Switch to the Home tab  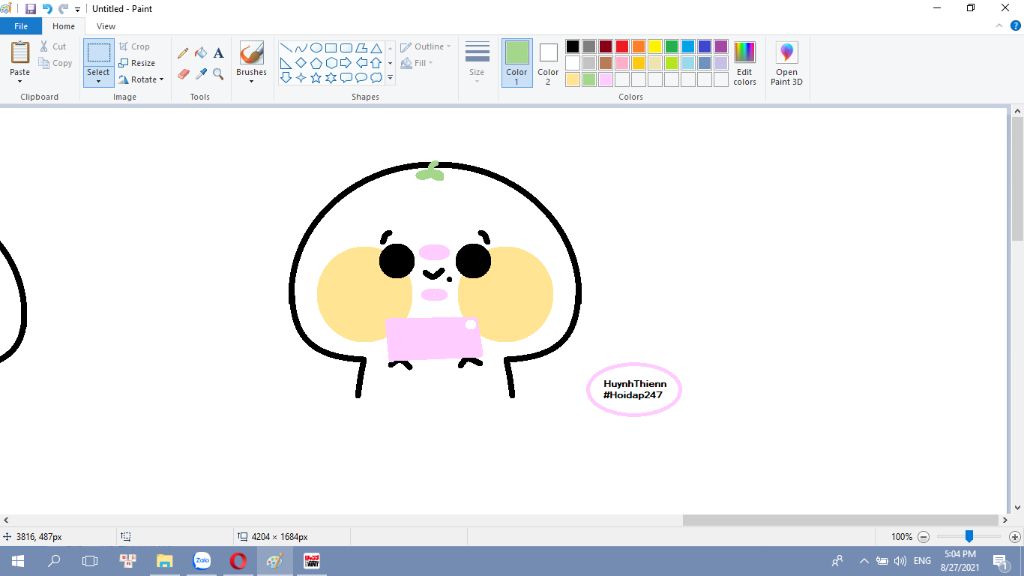(x=63, y=26)
